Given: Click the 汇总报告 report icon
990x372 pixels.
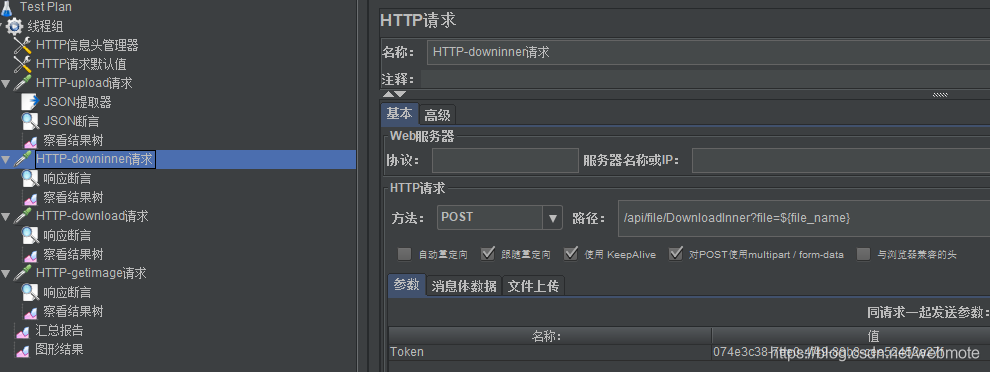Looking at the screenshot, I should coord(23,331).
